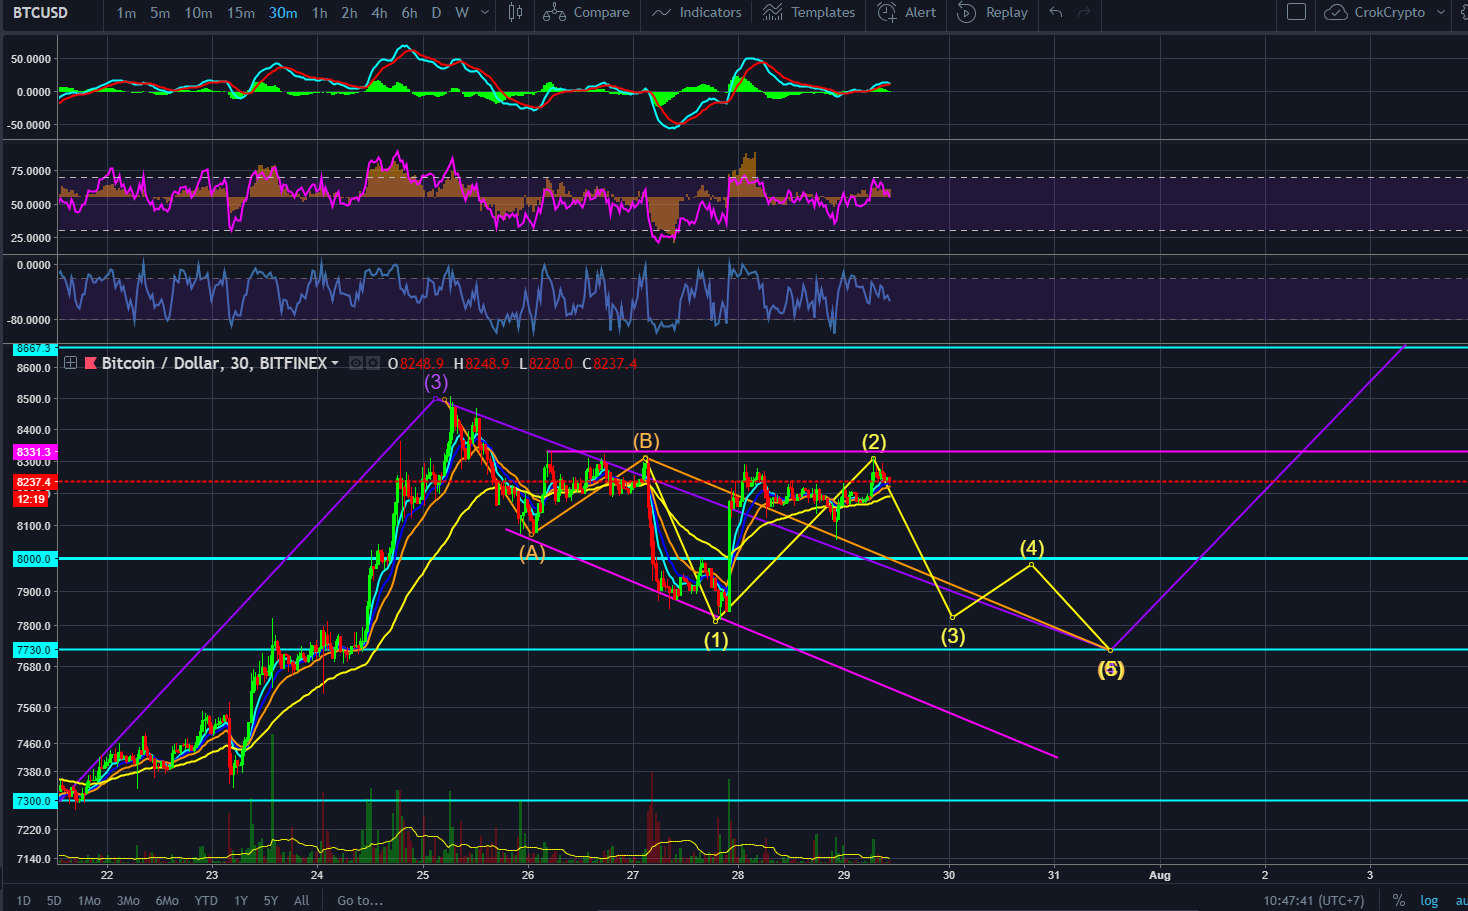Click the Go to... button
This screenshot has width=1468, height=911.
tap(359, 900)
